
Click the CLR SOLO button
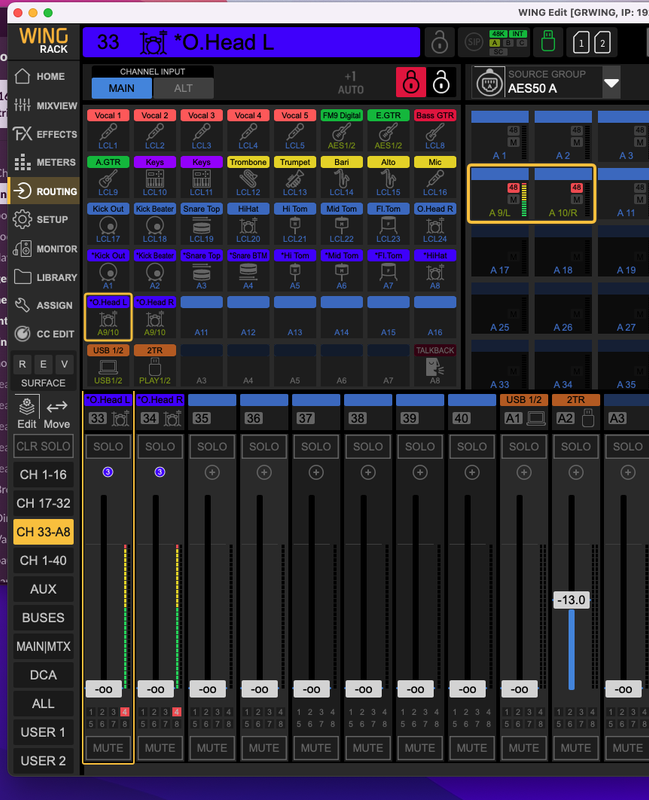click(43, 446)
